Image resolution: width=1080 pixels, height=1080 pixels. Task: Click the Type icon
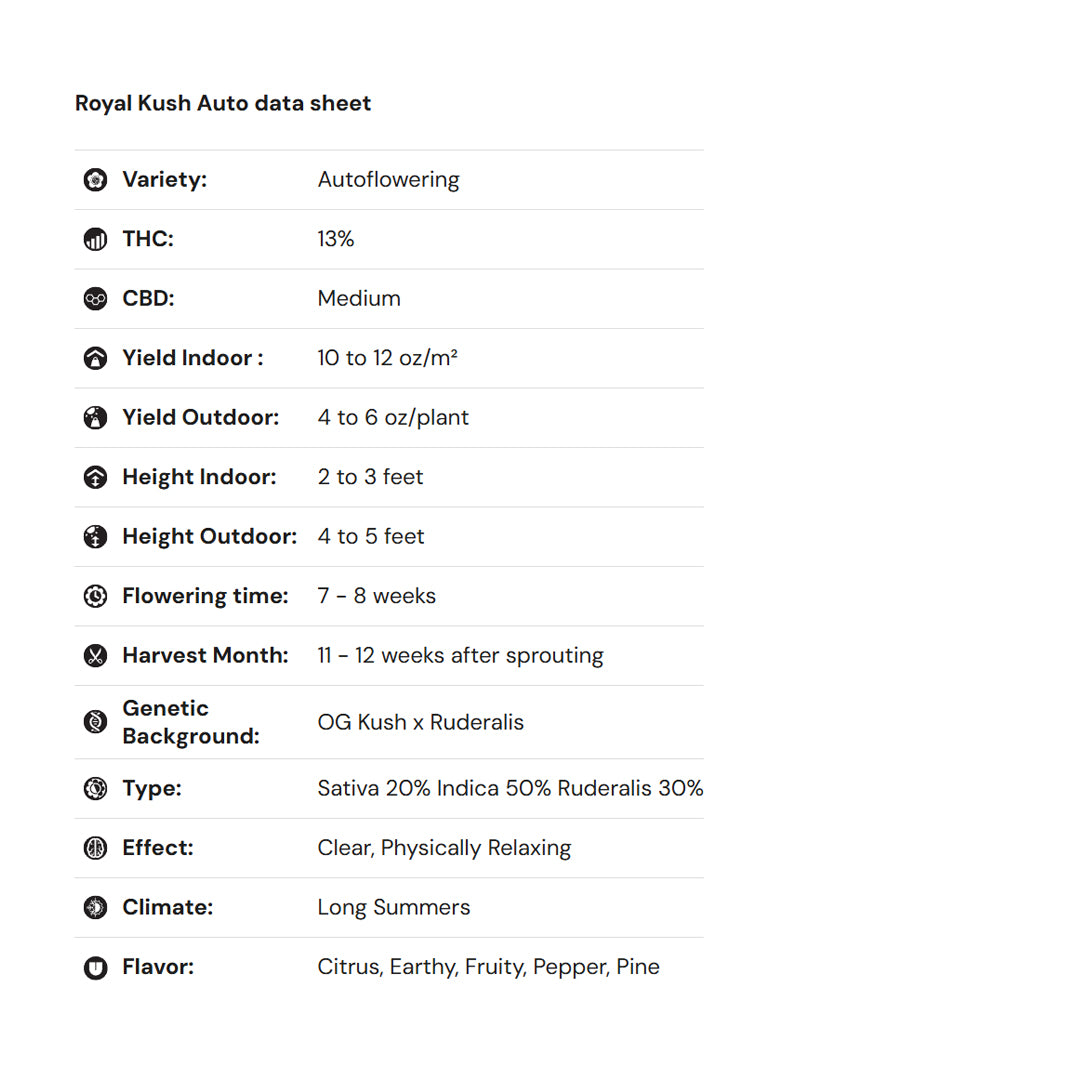pyautogui.click(x=95, y=788)
